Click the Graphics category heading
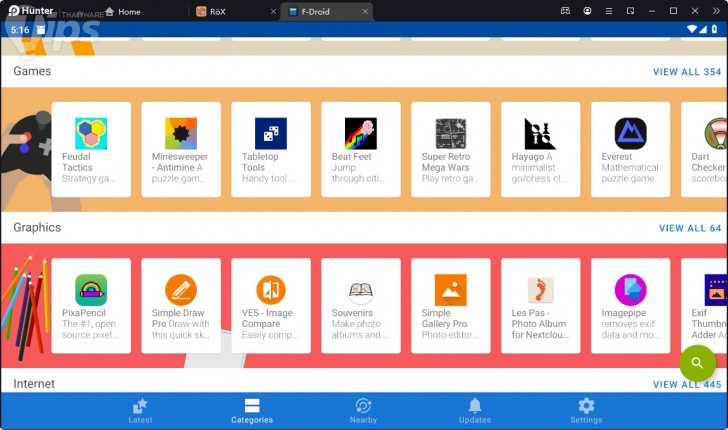The image size is (728, 430). click(37, 228)
